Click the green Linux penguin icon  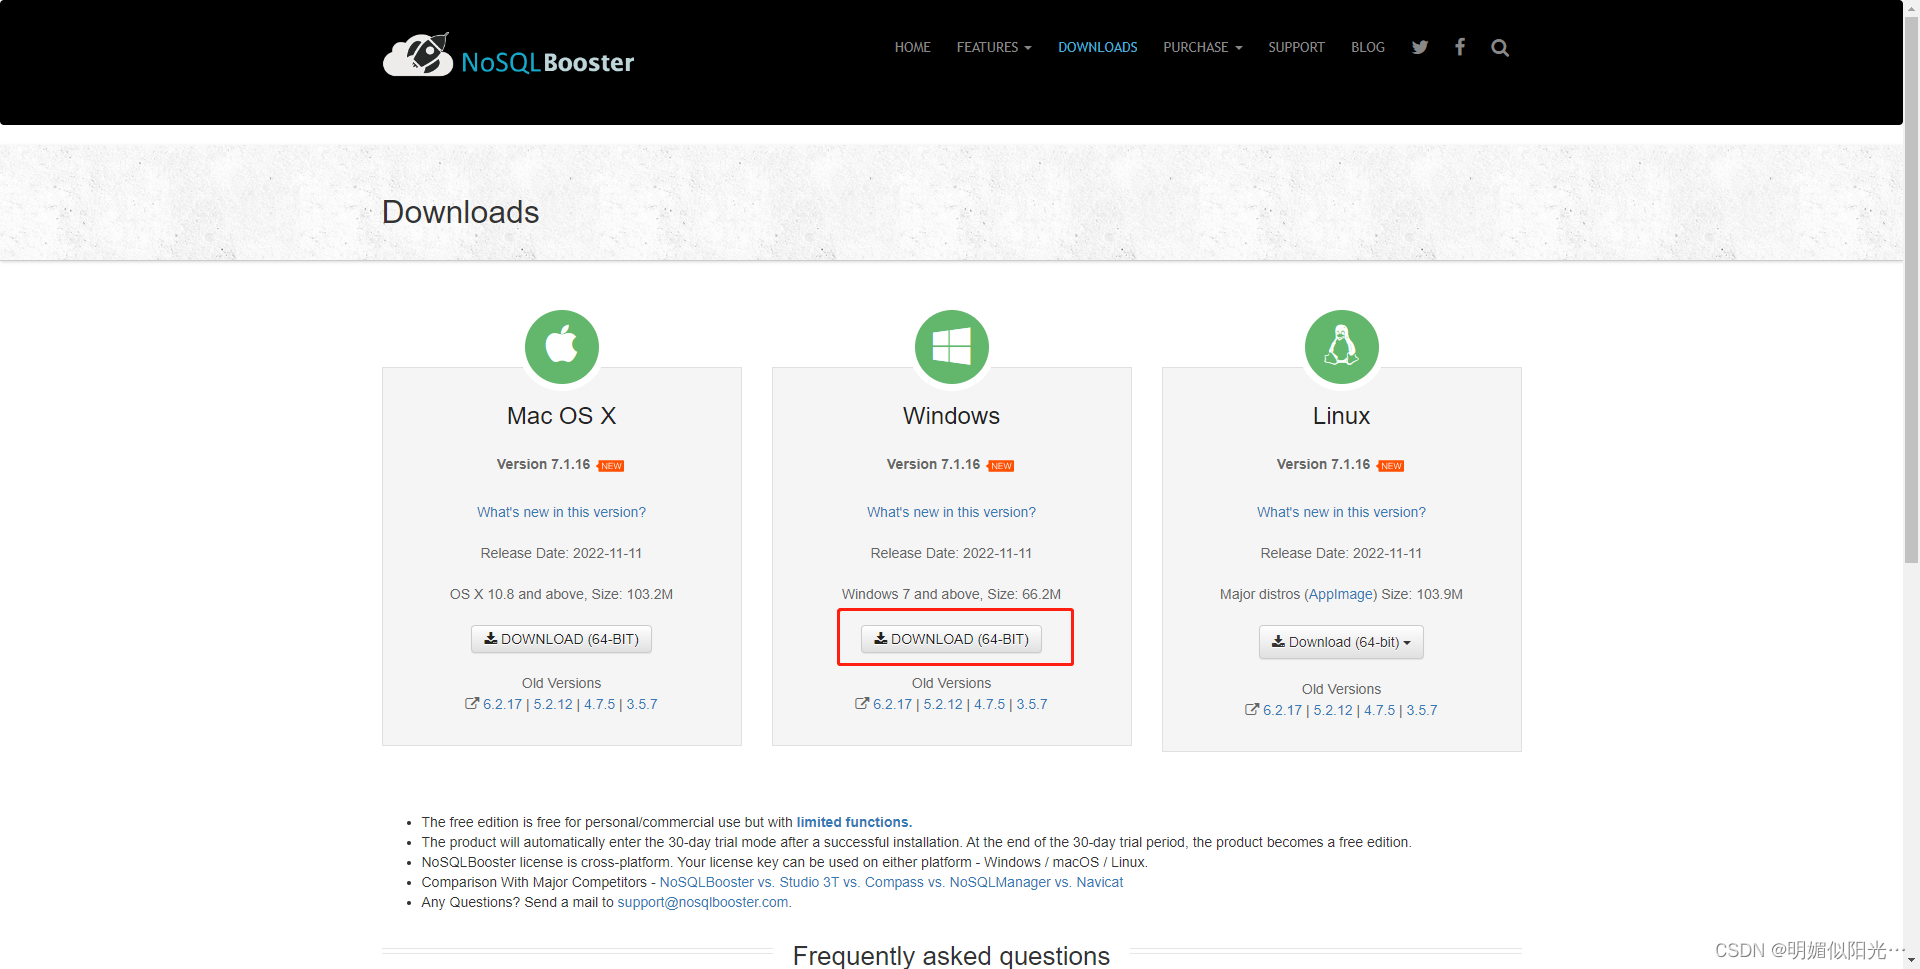[x=1342, y=347]
